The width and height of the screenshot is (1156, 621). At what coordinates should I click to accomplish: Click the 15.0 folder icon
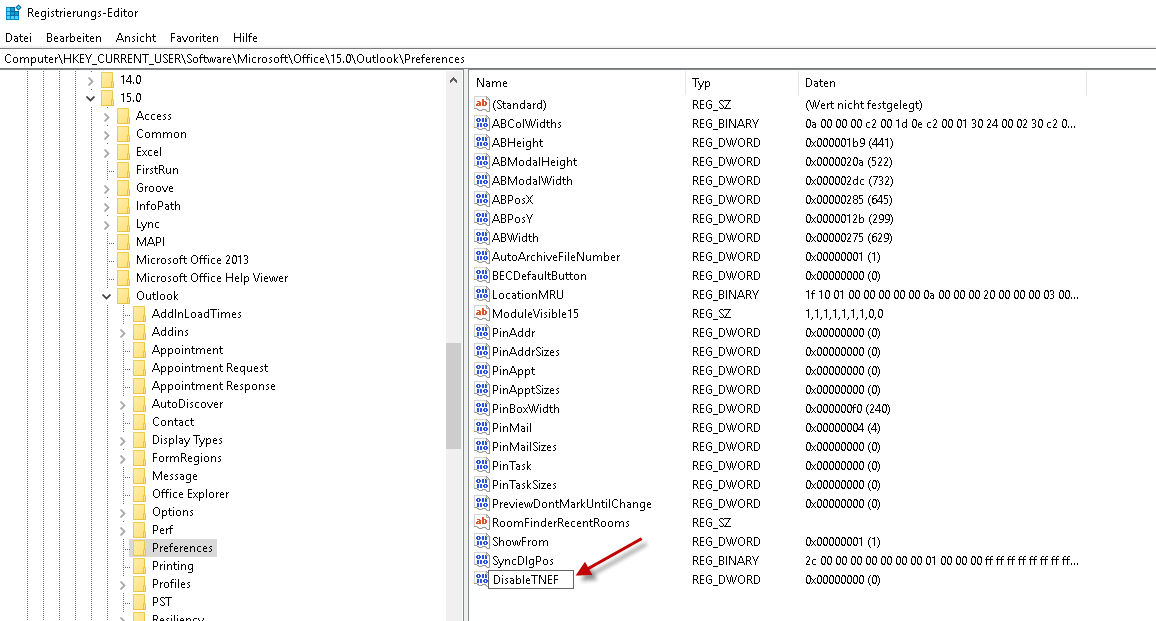pyautogui.click(x=108, y=97)
